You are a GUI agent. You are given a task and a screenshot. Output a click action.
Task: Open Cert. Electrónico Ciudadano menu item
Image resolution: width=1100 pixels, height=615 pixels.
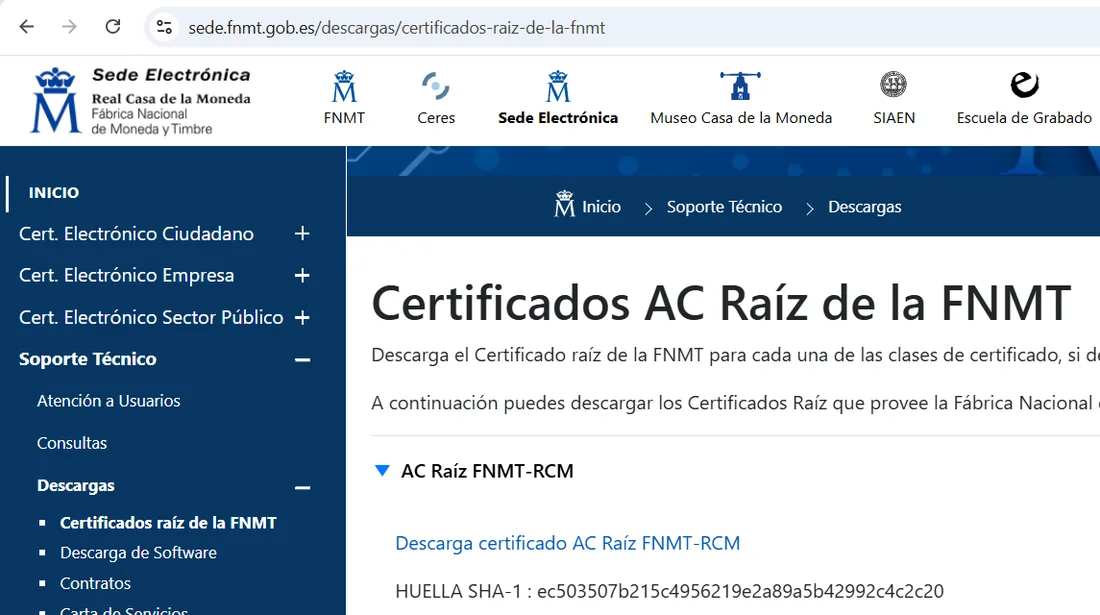(x=136, y=234)
